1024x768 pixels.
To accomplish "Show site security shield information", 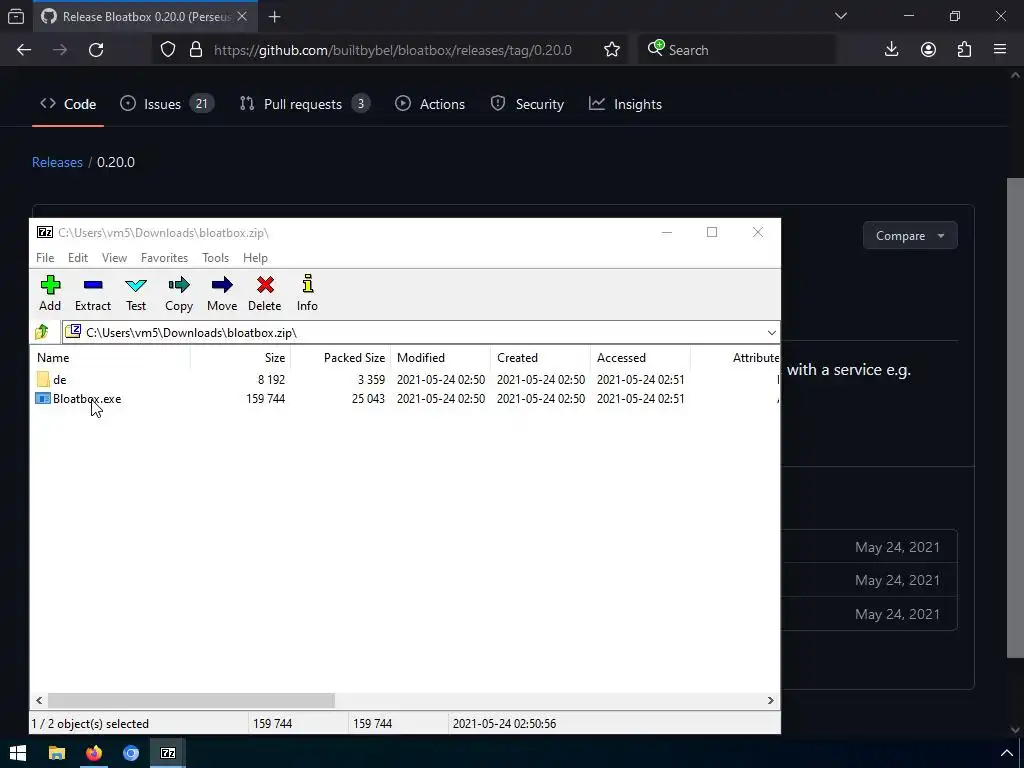I will (168, 50).
